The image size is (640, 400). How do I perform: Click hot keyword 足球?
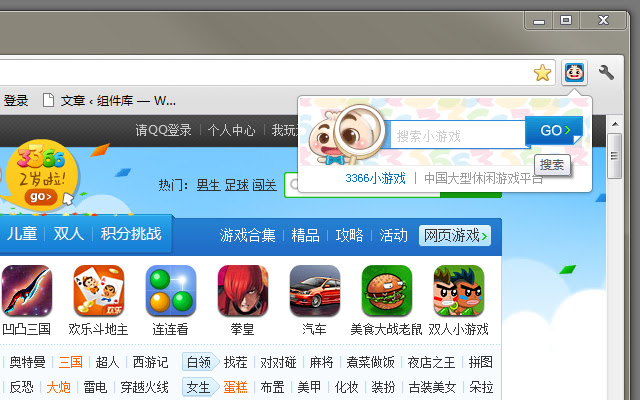tap(236, 185)
